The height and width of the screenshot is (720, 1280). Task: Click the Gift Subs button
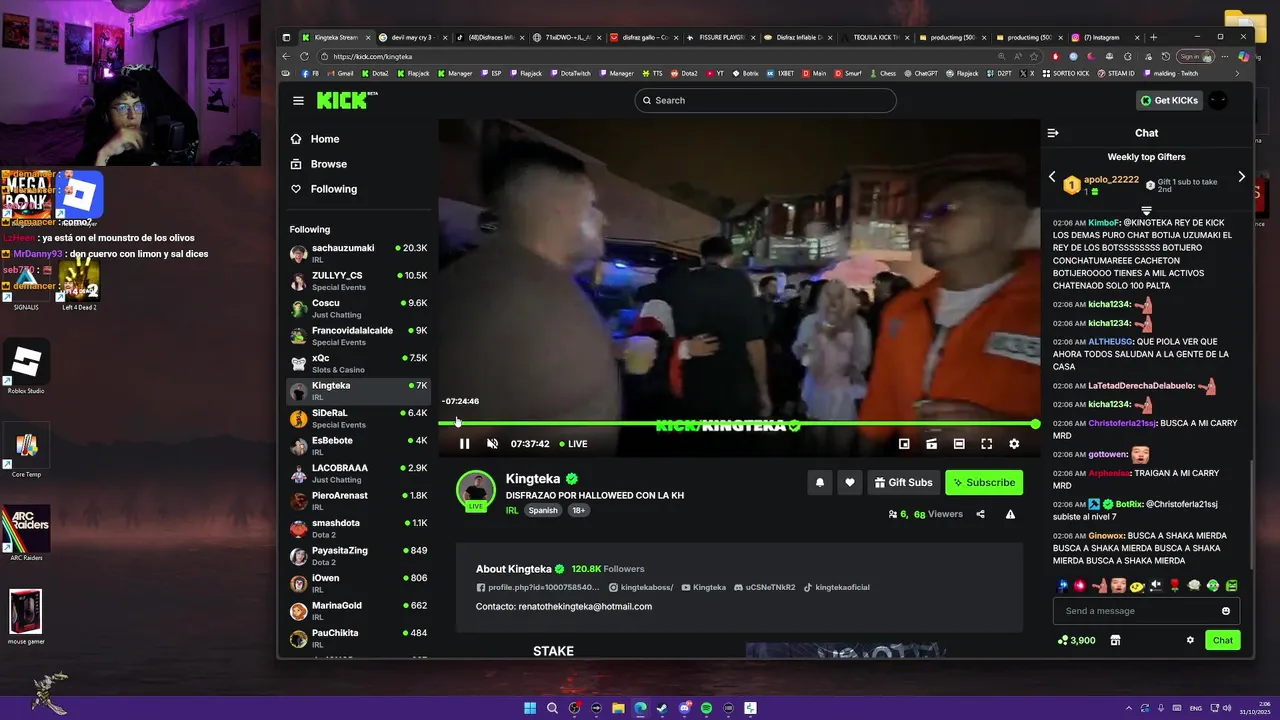click(x=903, y=483)
